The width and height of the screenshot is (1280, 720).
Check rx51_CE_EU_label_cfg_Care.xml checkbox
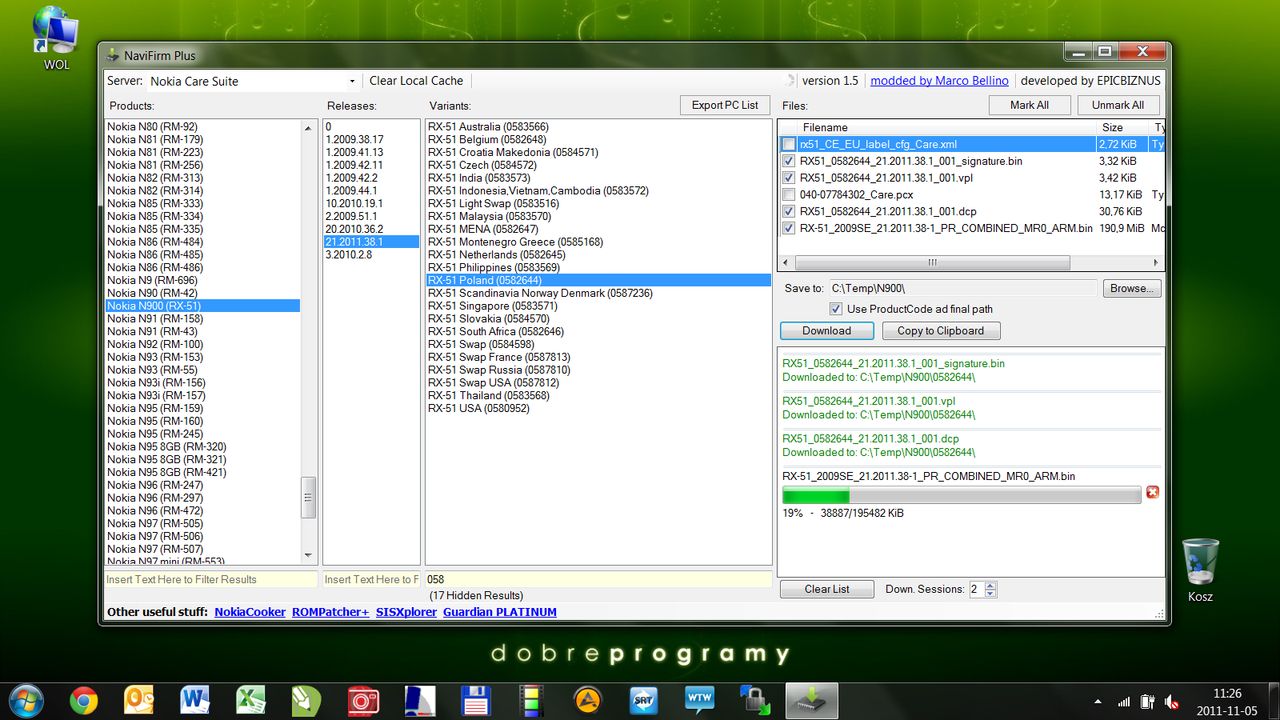pyautogui.click(x=790, y=144)
